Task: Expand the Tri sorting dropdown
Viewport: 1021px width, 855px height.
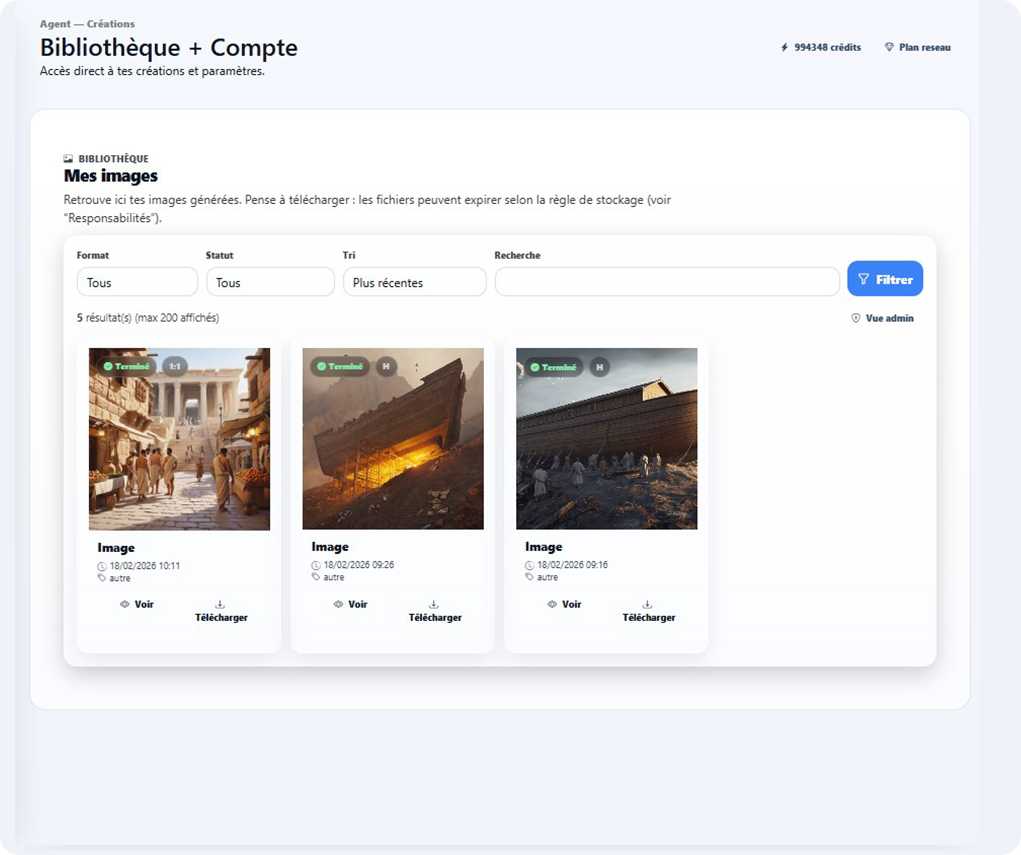Action: 414,282
